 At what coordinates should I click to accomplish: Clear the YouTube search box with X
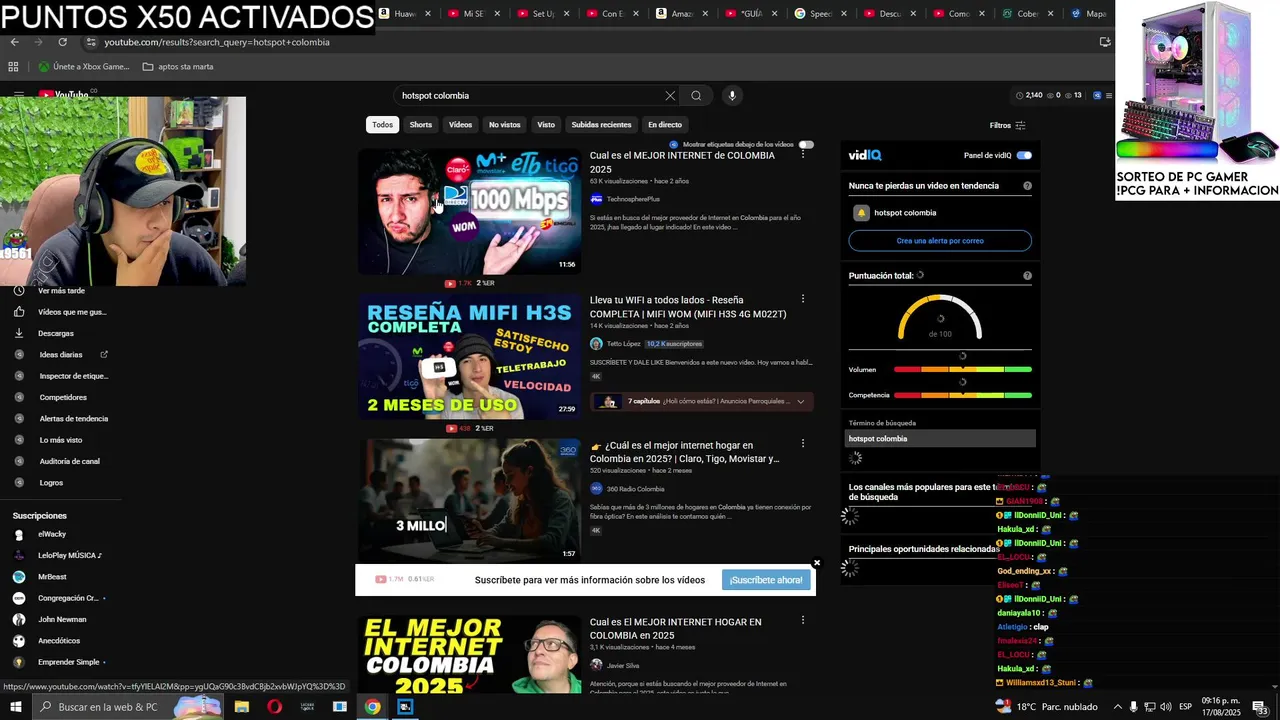(x=670, y=96)
